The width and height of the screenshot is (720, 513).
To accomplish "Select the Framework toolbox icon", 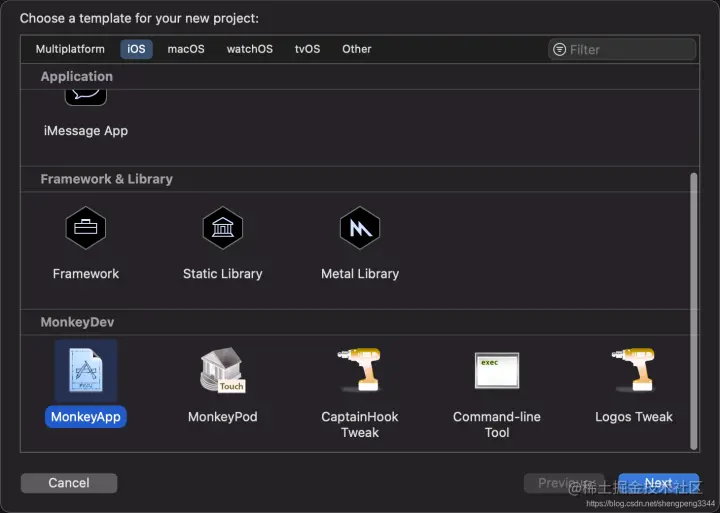I will coord(86,228).
